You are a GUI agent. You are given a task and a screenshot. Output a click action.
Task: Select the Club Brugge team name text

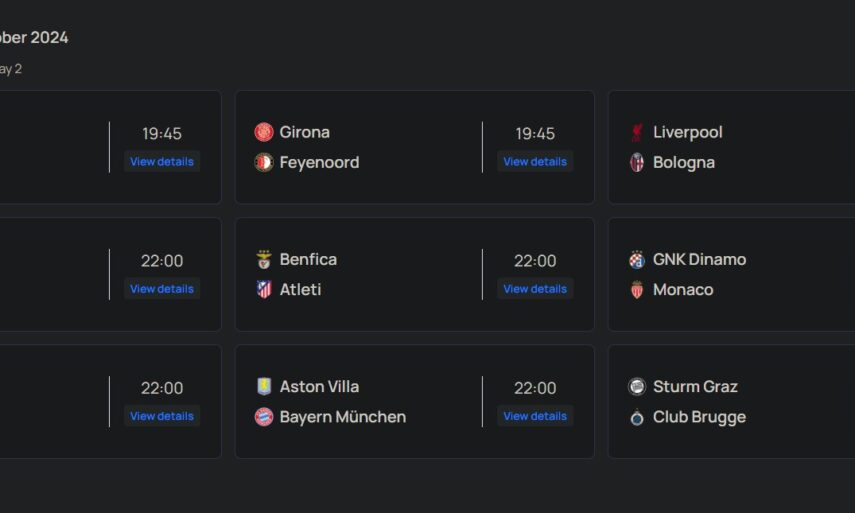(699, 417)
